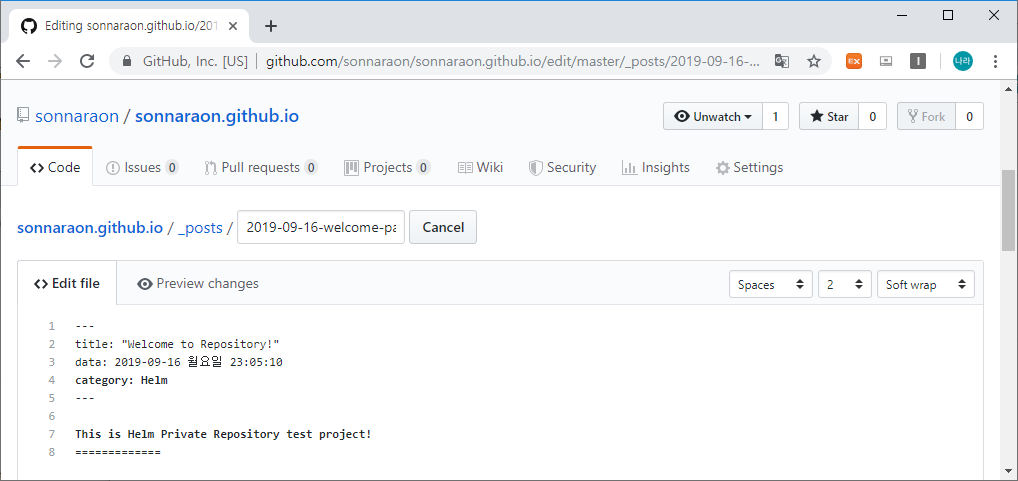Click the watchers count 1

pos(775,117)
